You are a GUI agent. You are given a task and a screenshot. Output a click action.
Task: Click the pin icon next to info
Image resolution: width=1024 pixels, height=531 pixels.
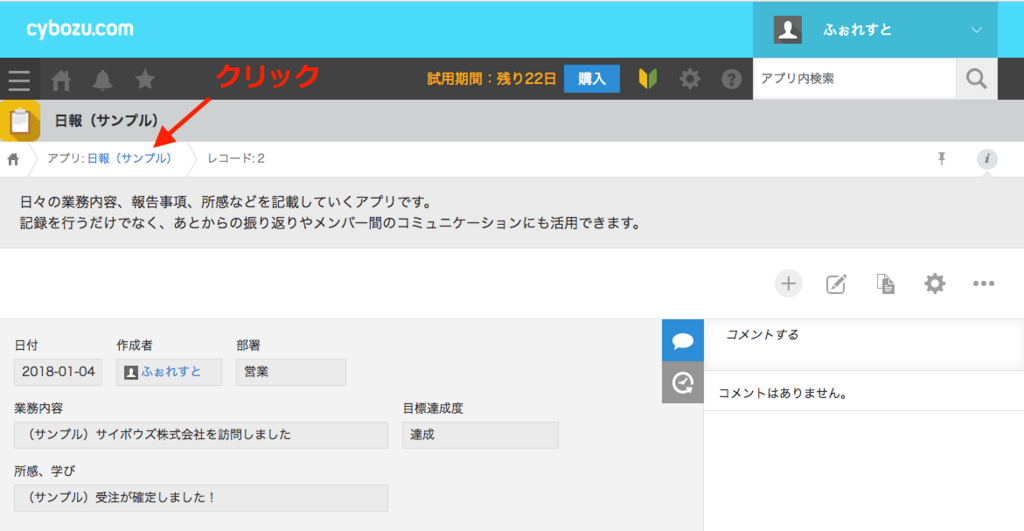[942, 159]
